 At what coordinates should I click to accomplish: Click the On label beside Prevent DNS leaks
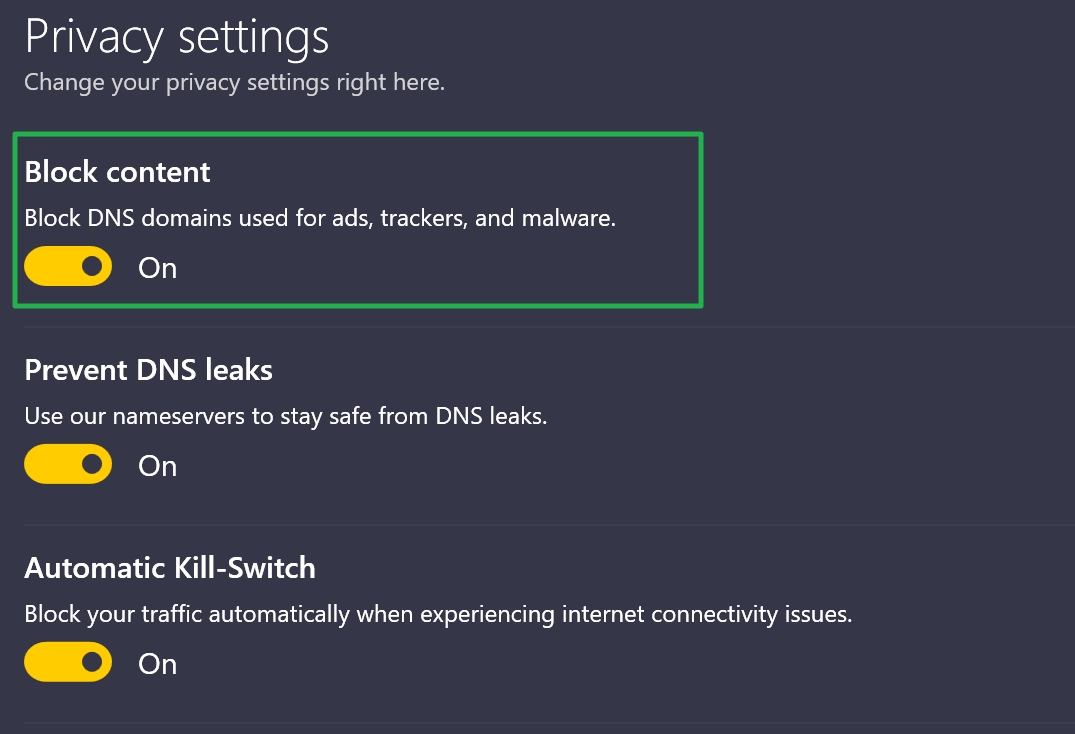(157, 465)
